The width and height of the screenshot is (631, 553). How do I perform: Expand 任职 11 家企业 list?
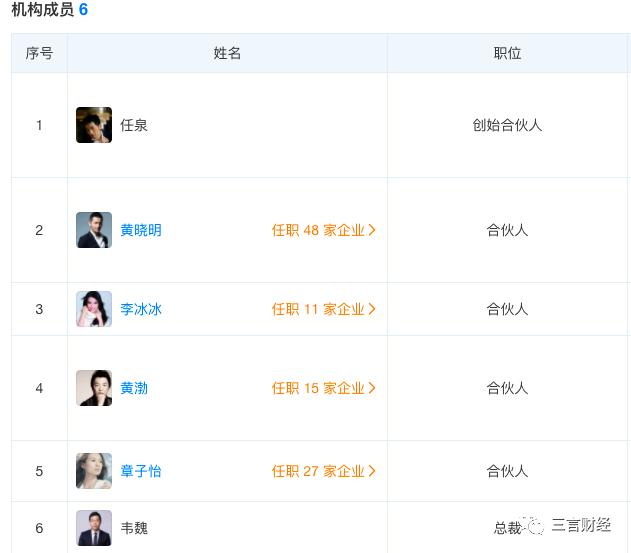point(324,309)
